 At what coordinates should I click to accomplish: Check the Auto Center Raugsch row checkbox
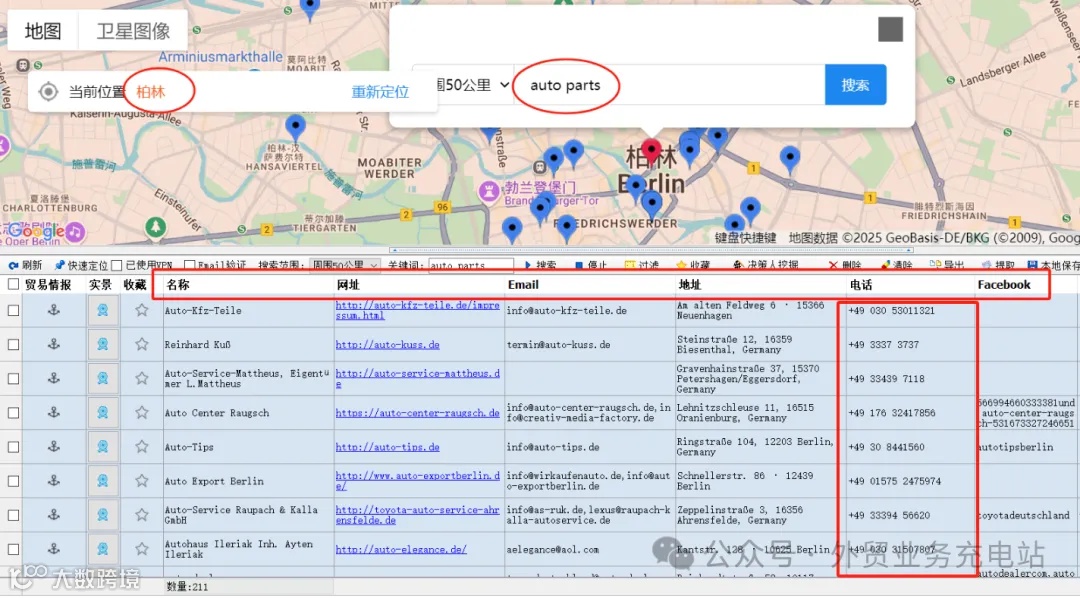point(13,413)
